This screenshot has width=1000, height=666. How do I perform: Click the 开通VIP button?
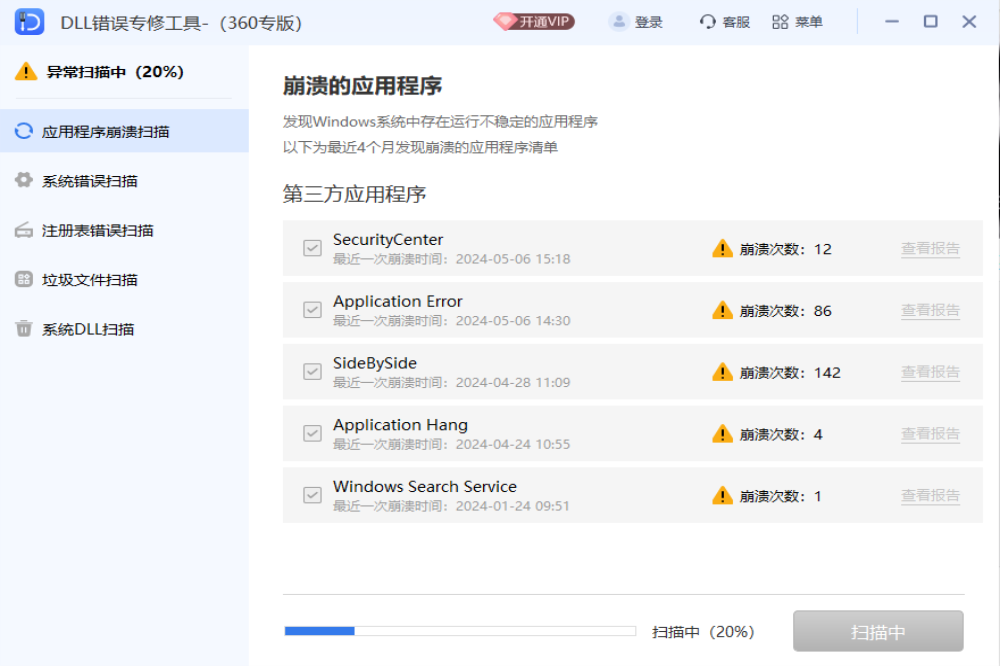[533, 19]
